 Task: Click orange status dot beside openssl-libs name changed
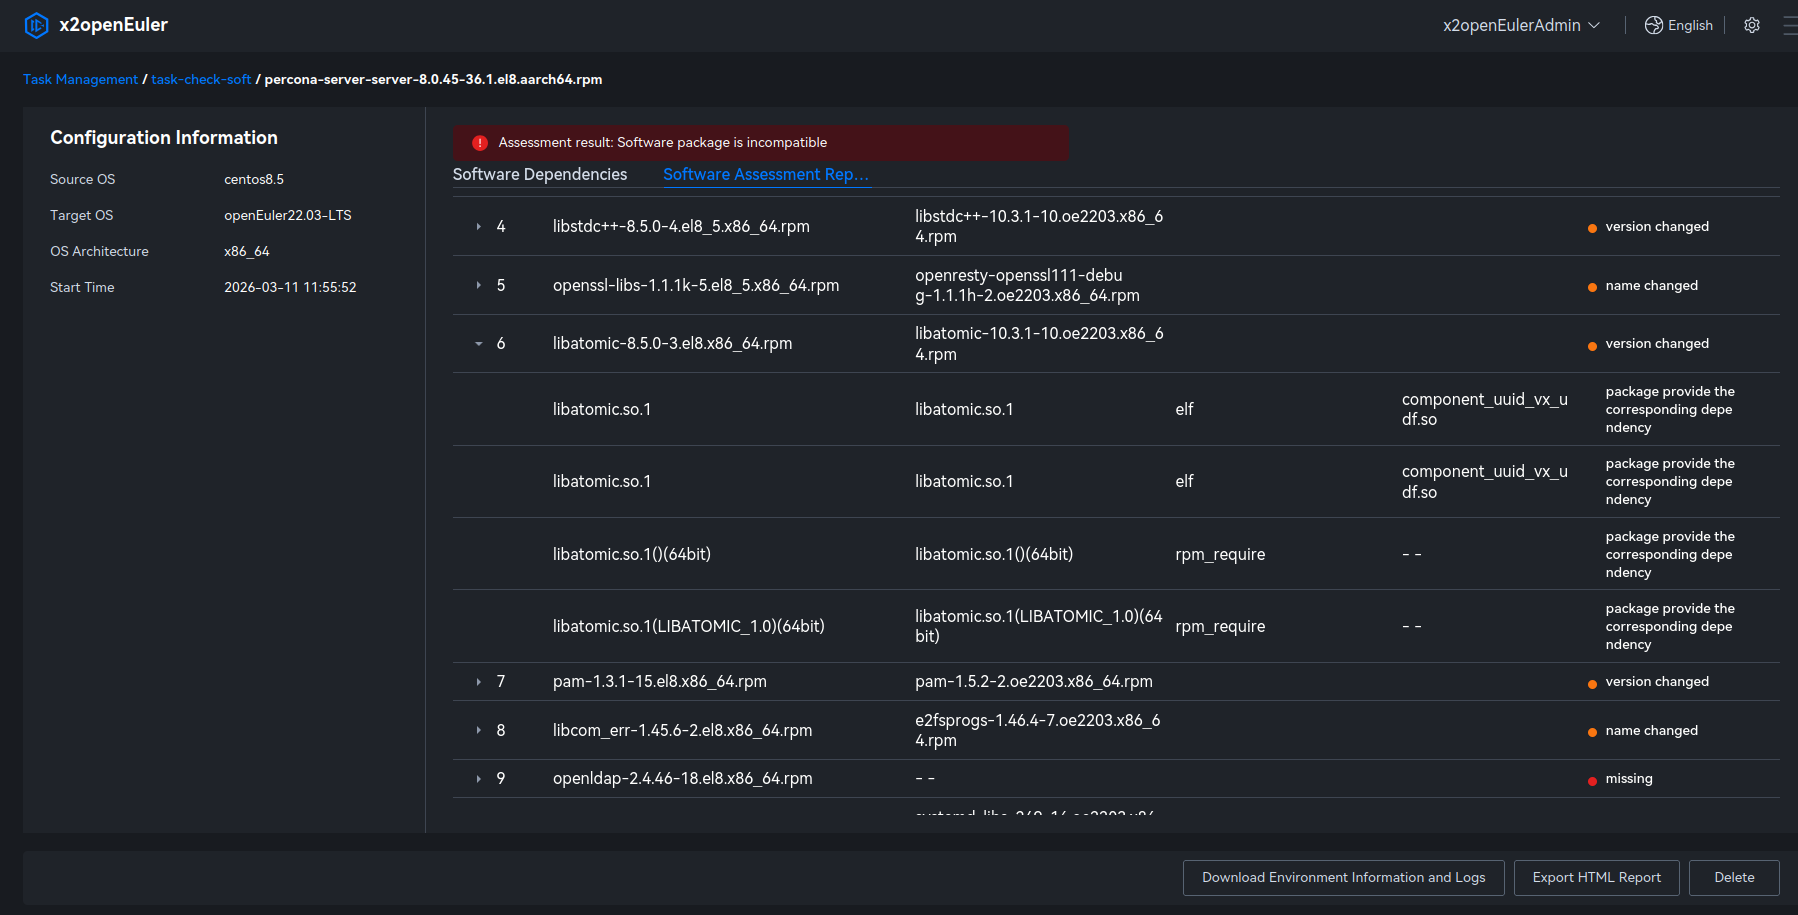[1592, 288]
